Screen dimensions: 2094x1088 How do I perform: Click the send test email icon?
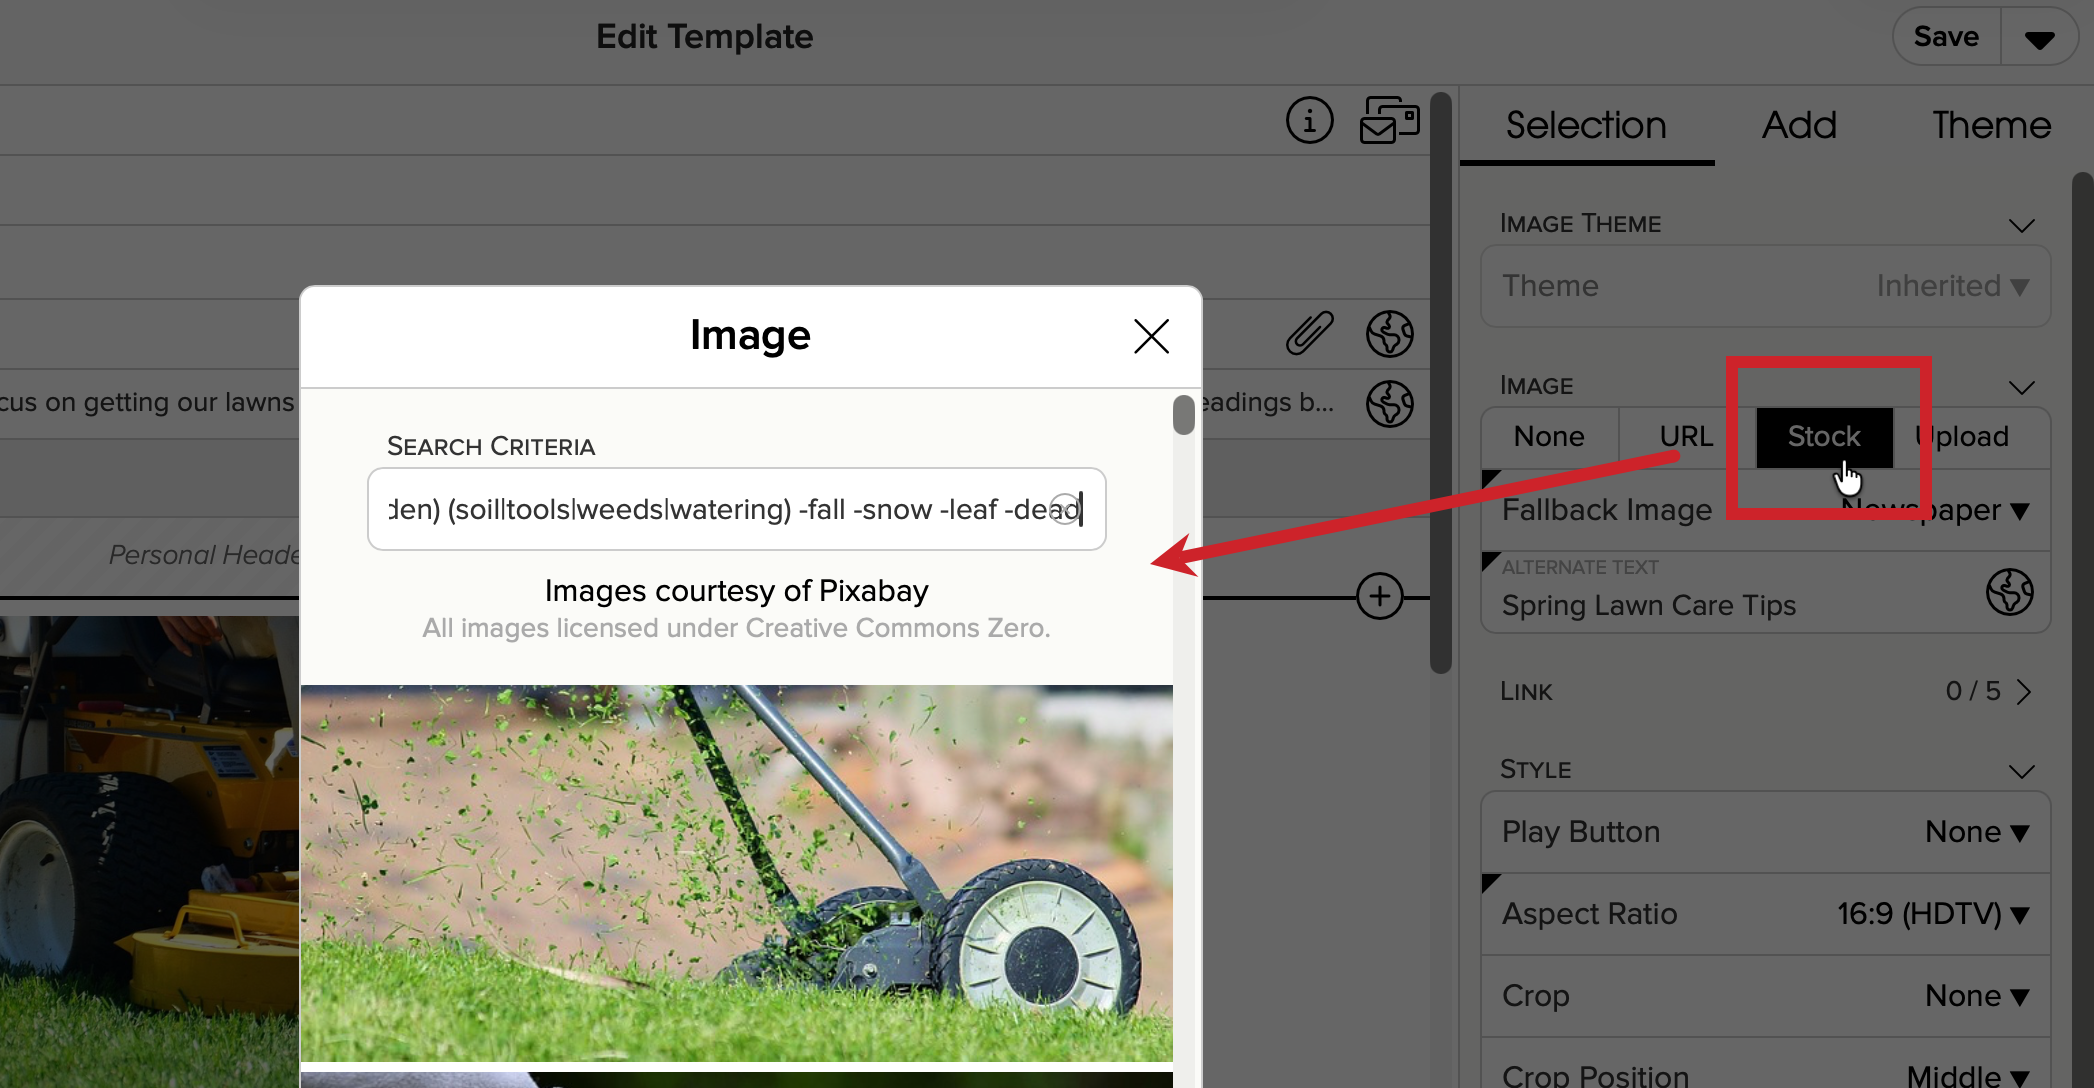pos(1389,121)
